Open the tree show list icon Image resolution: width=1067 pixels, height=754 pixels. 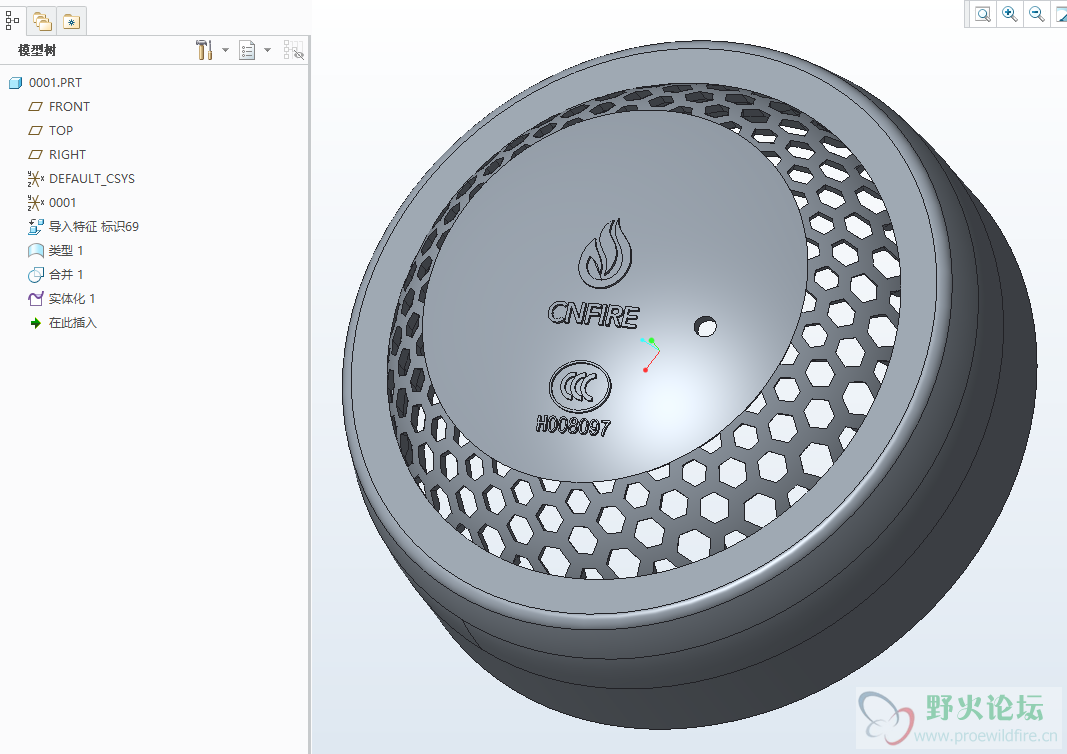point(247,50)
